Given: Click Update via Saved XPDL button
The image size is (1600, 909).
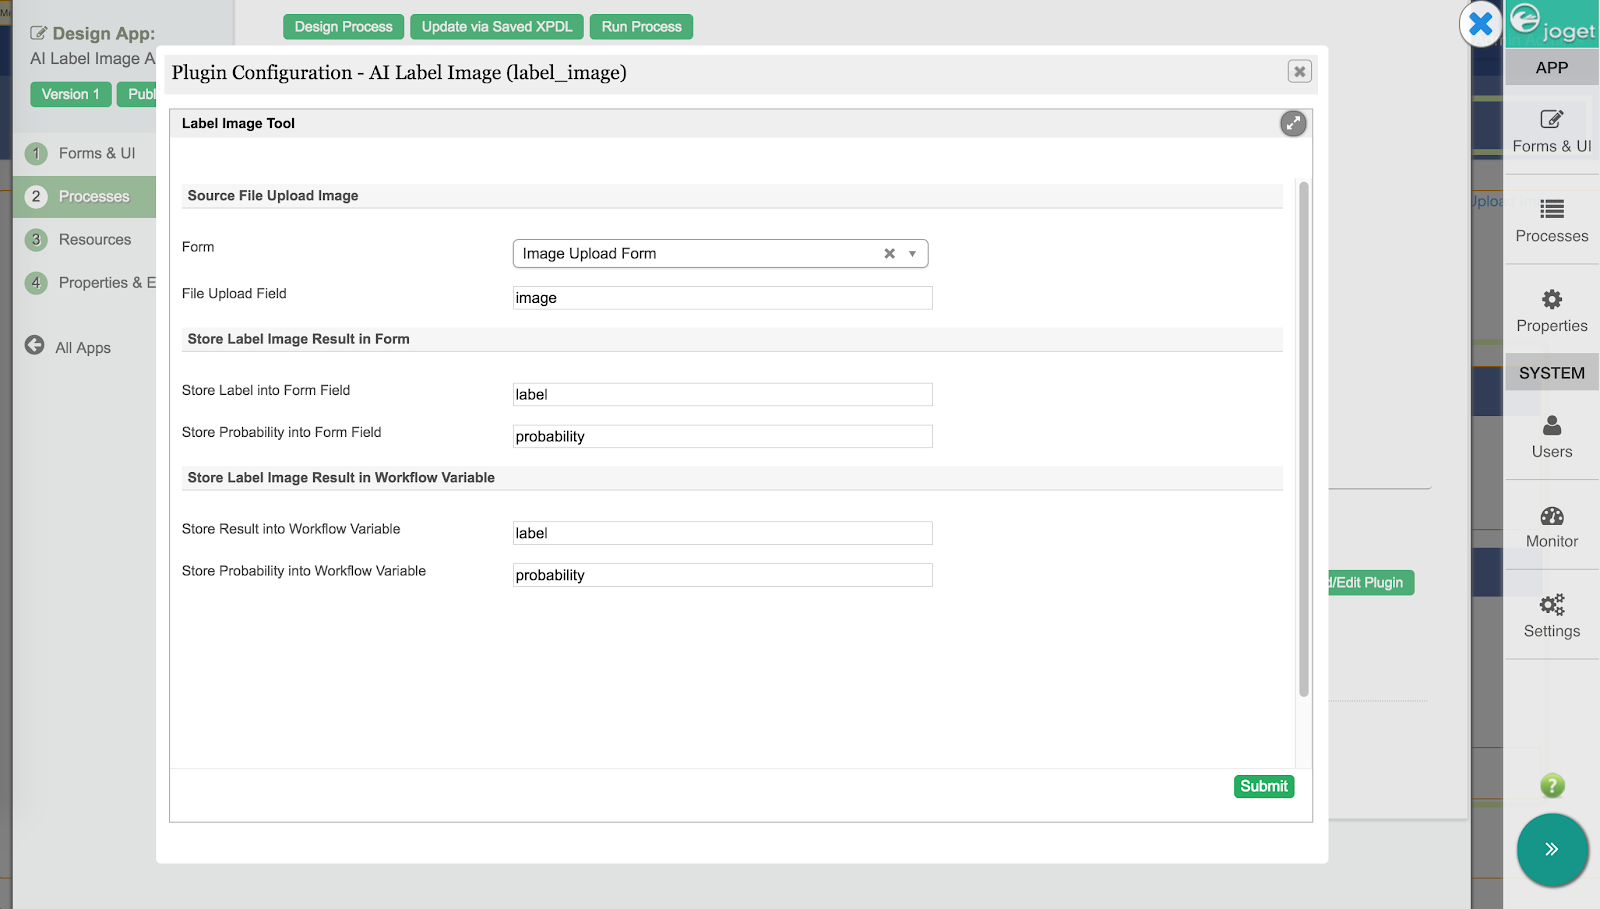Looking at the screenshot, I should pyautogui.click(x=497, y=27).
